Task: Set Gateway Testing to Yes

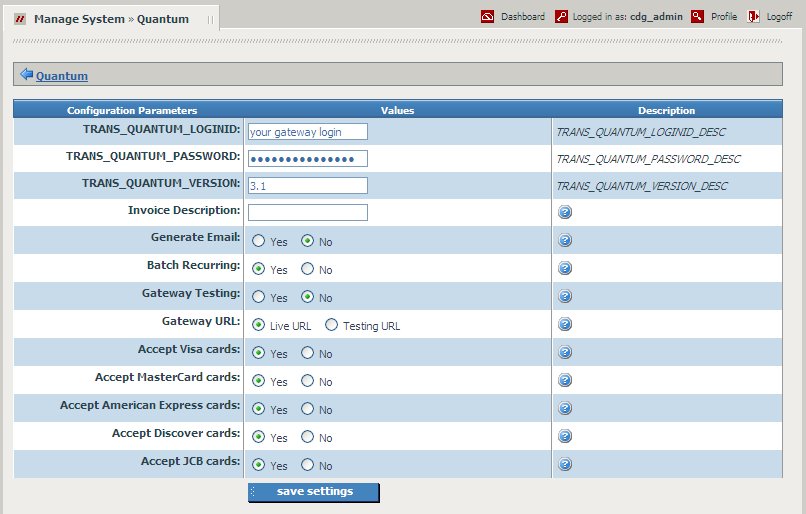Action: [x=259, y=297]
